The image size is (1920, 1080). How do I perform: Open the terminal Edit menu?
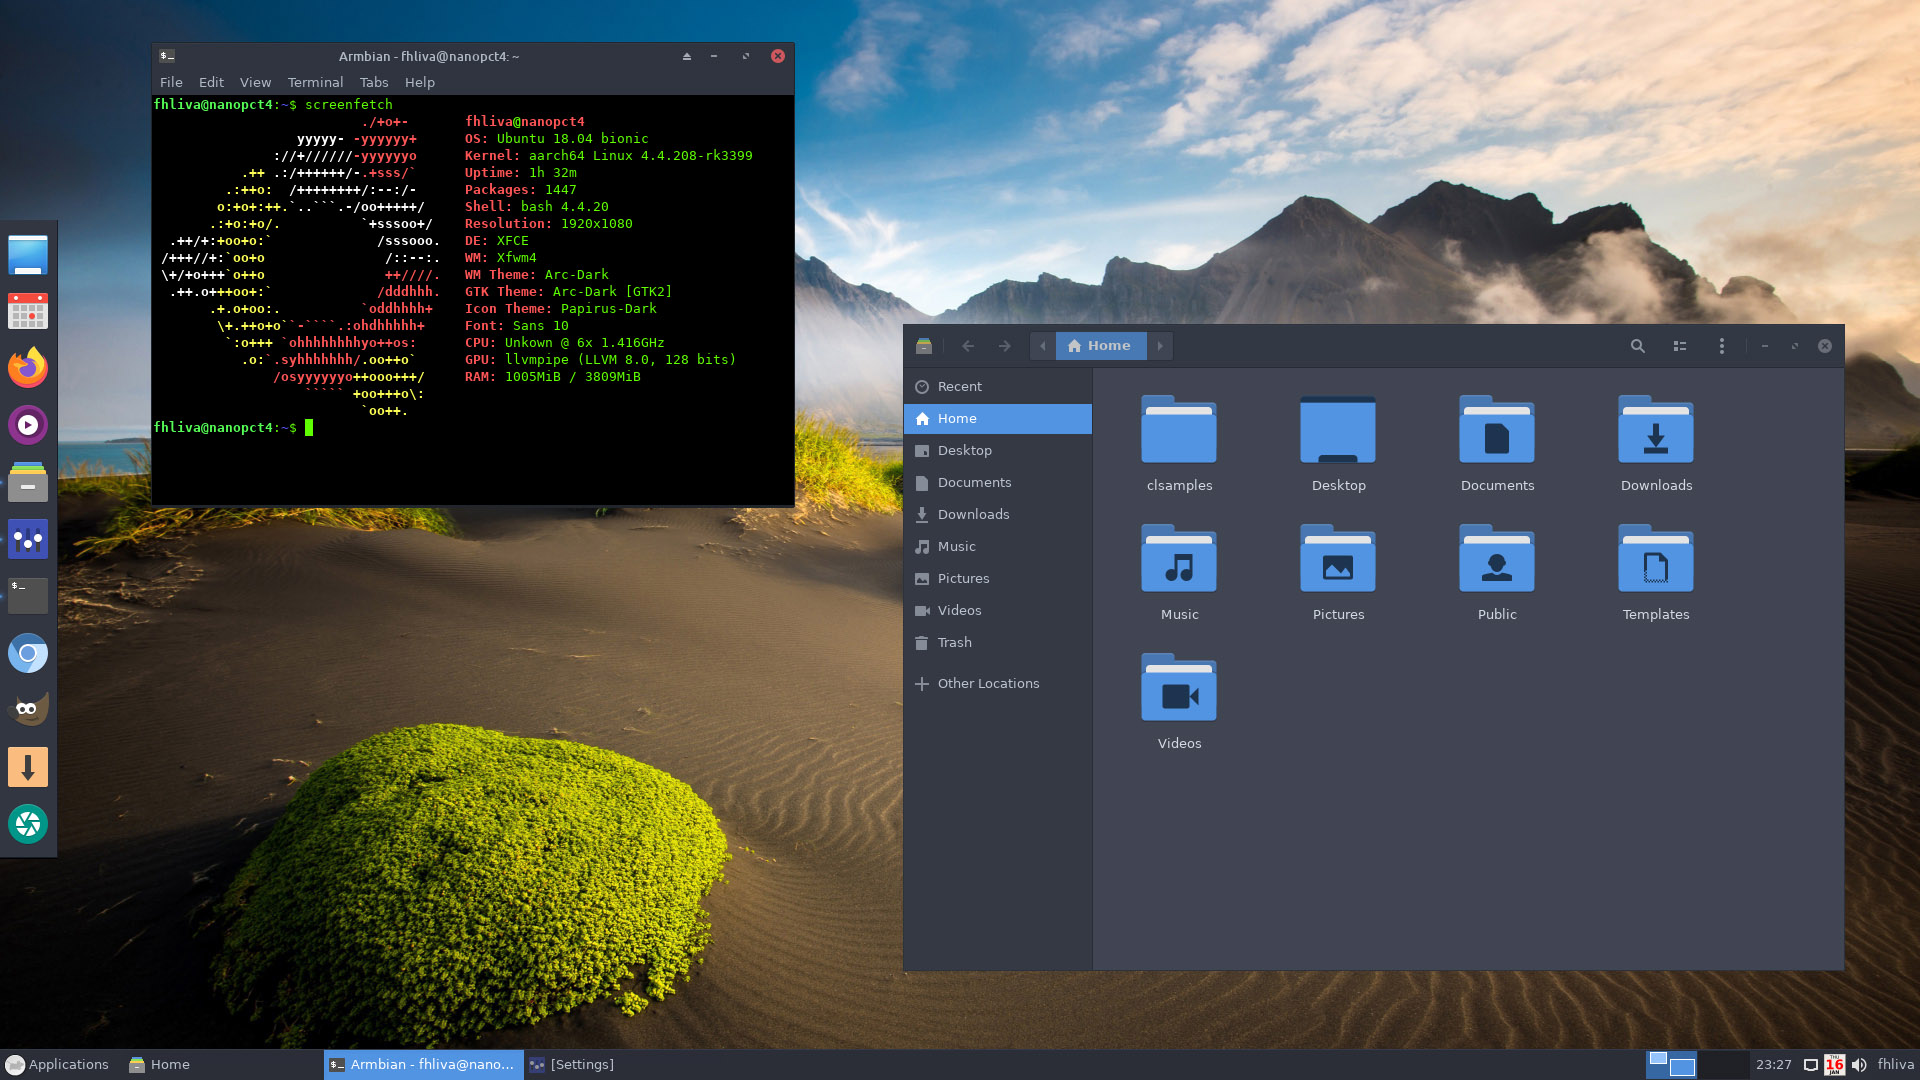pos(211,82)
